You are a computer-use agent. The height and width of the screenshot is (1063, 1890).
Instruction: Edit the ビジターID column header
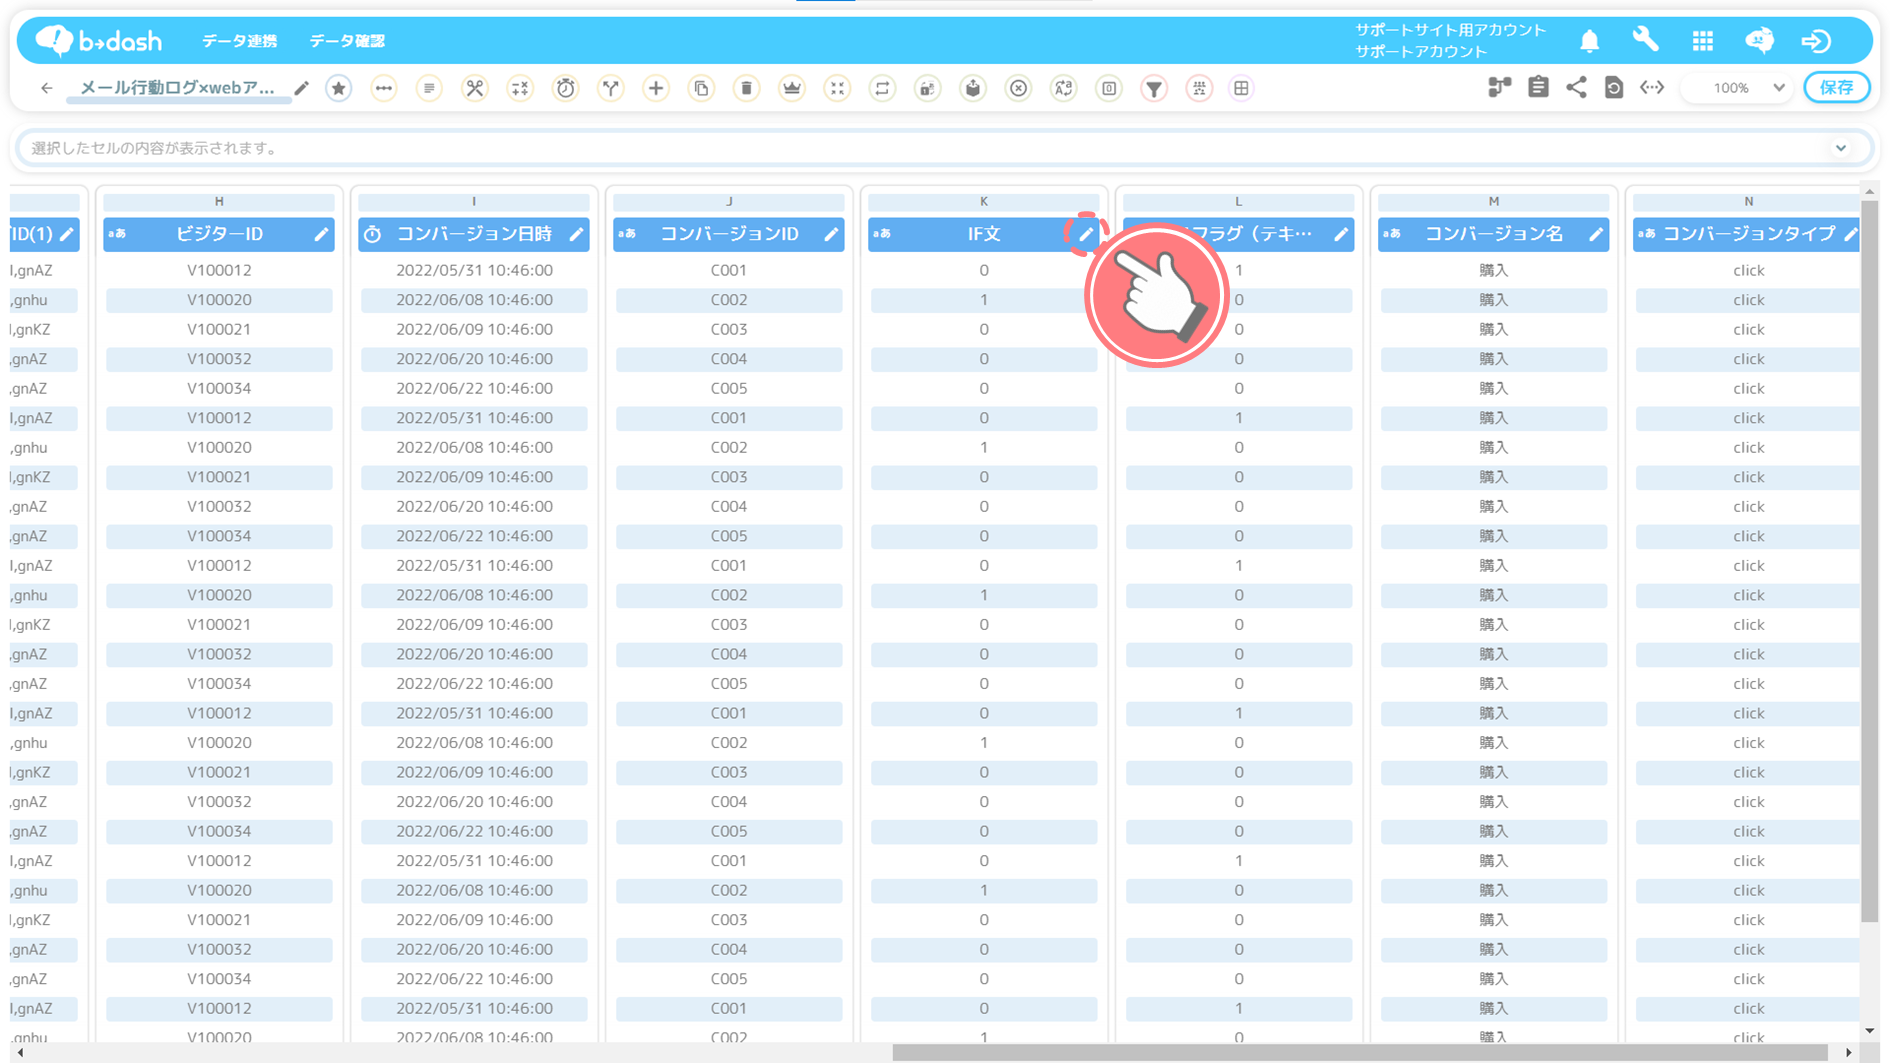click(x=321, y=234)
